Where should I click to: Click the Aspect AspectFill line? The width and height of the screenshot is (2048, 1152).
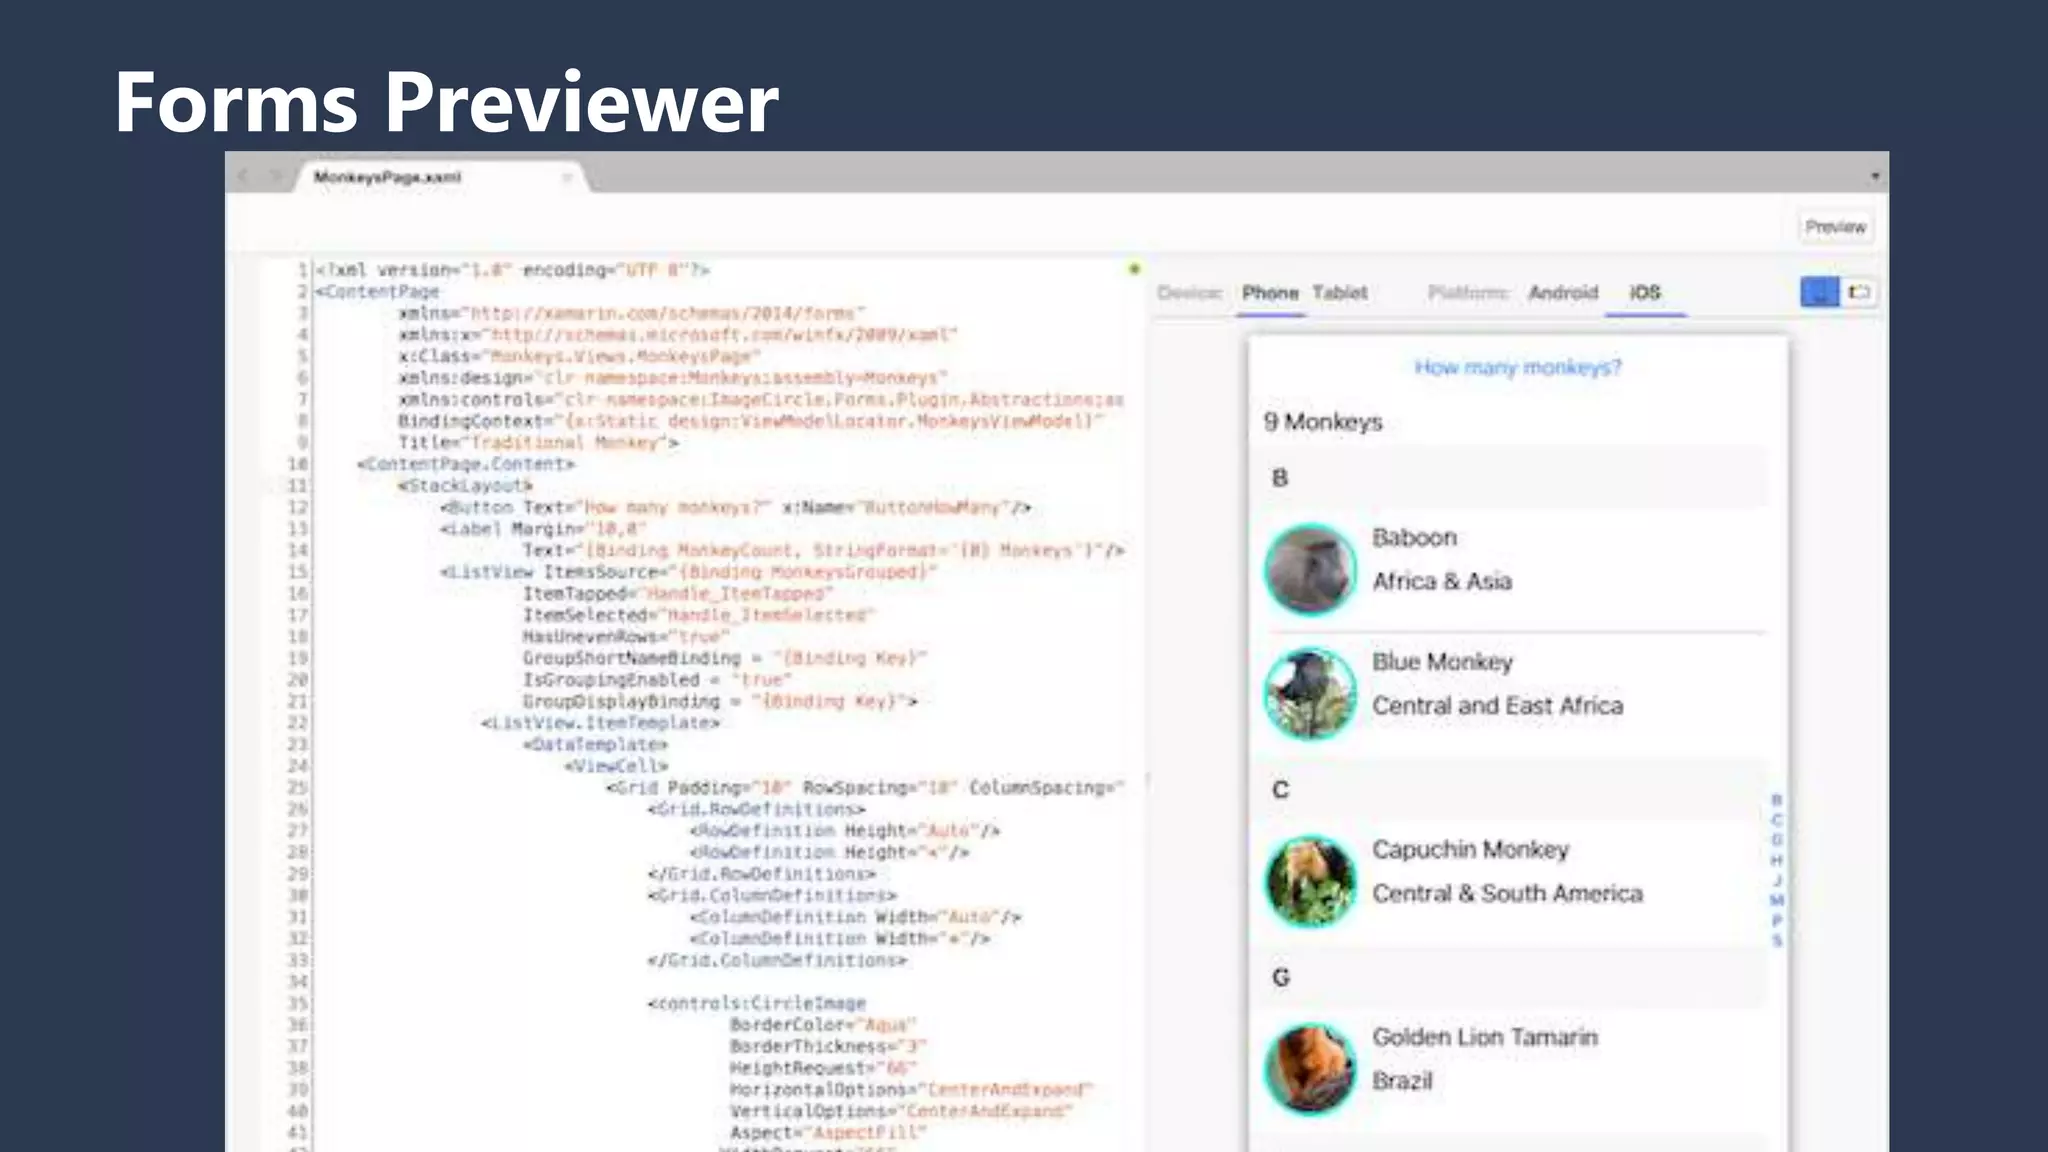point(828,1133)
